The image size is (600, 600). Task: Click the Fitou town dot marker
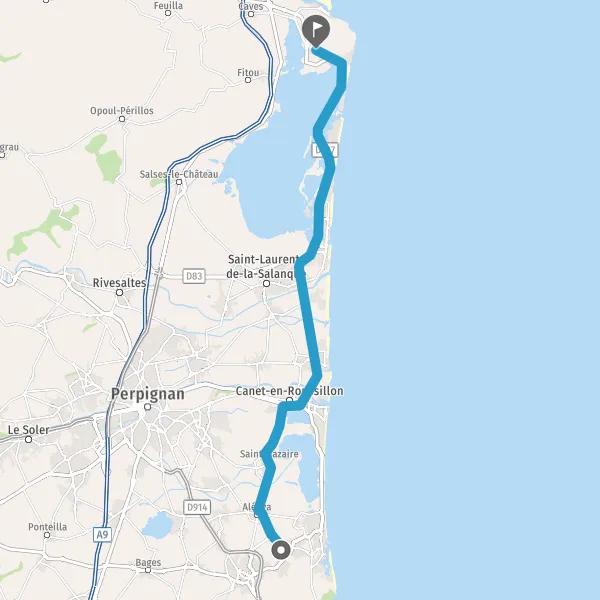click(x=248, y=80)
